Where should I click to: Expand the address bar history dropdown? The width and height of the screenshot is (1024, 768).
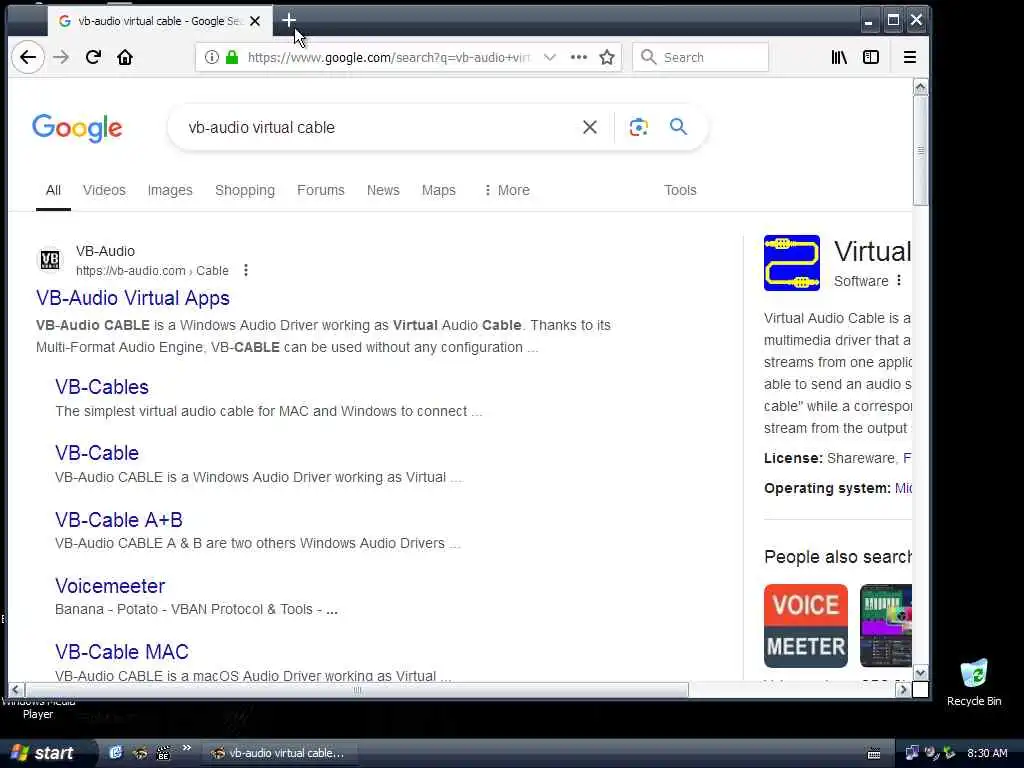click(550, 57)
